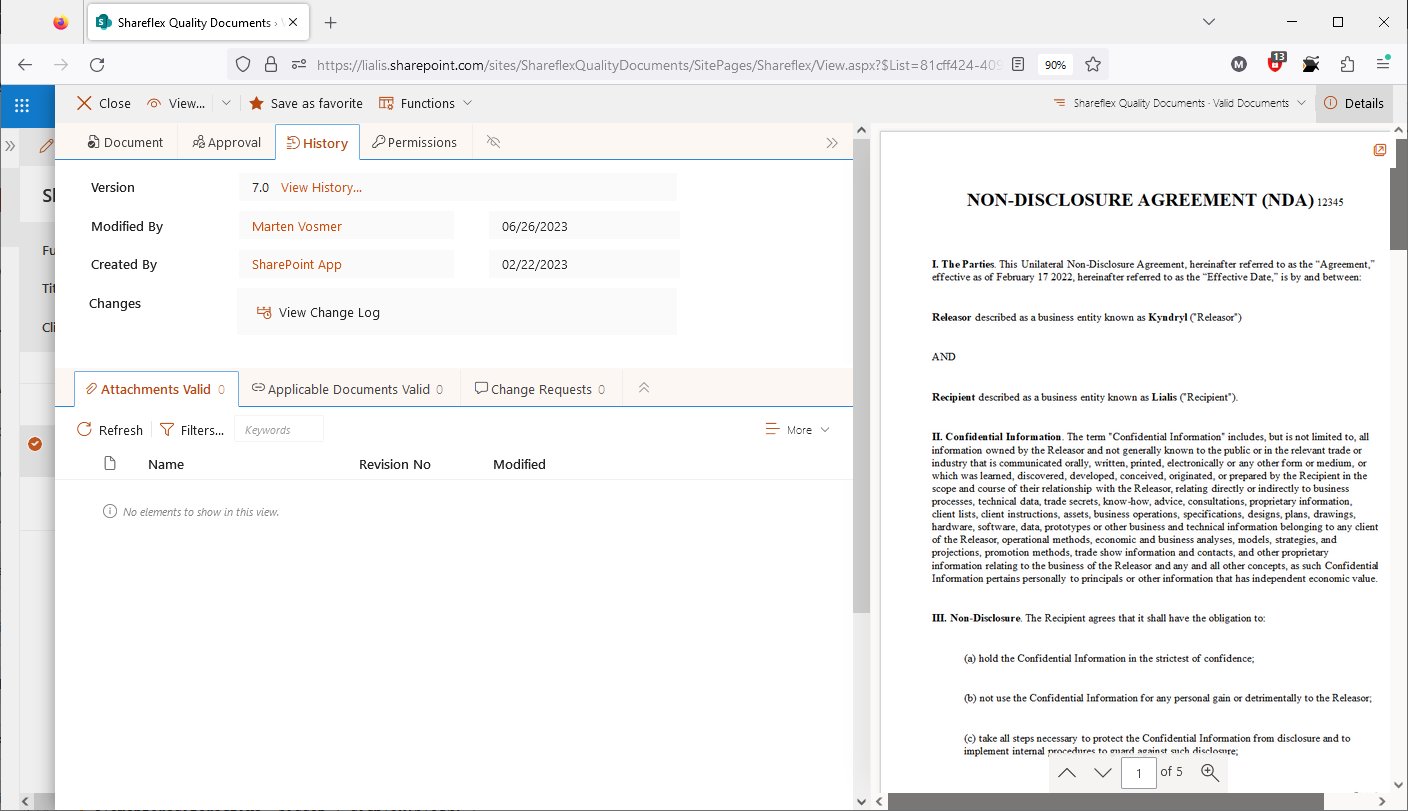1408x811 pixels.
Task: List all tabs dropdown chevron
Action: [x=1209, y=22]
